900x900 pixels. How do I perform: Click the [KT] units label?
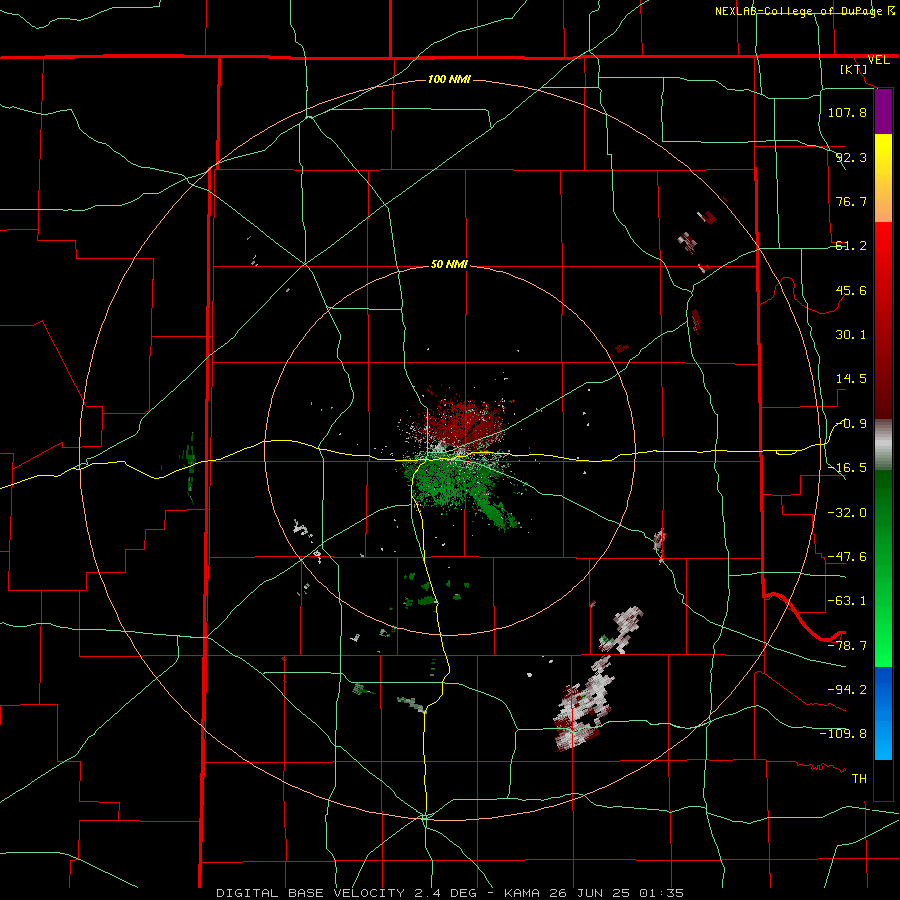(x=854, y=69)
